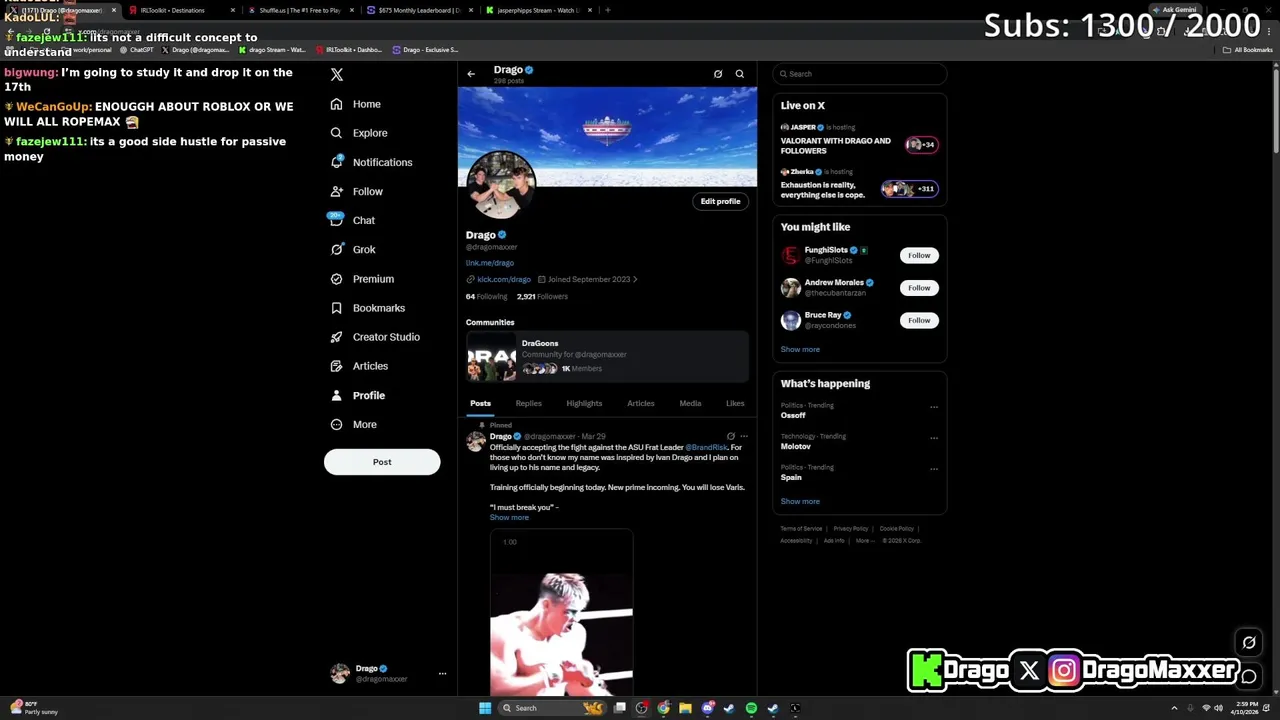Open the Follow section in the sidebar
1280x720 pixels.
[x=356, y=191]
